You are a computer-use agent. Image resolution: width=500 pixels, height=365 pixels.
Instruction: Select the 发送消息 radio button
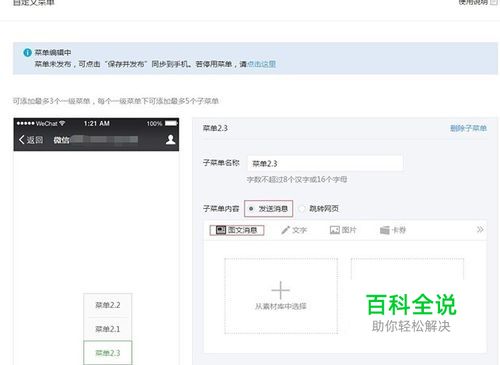(x=251, y=209)
